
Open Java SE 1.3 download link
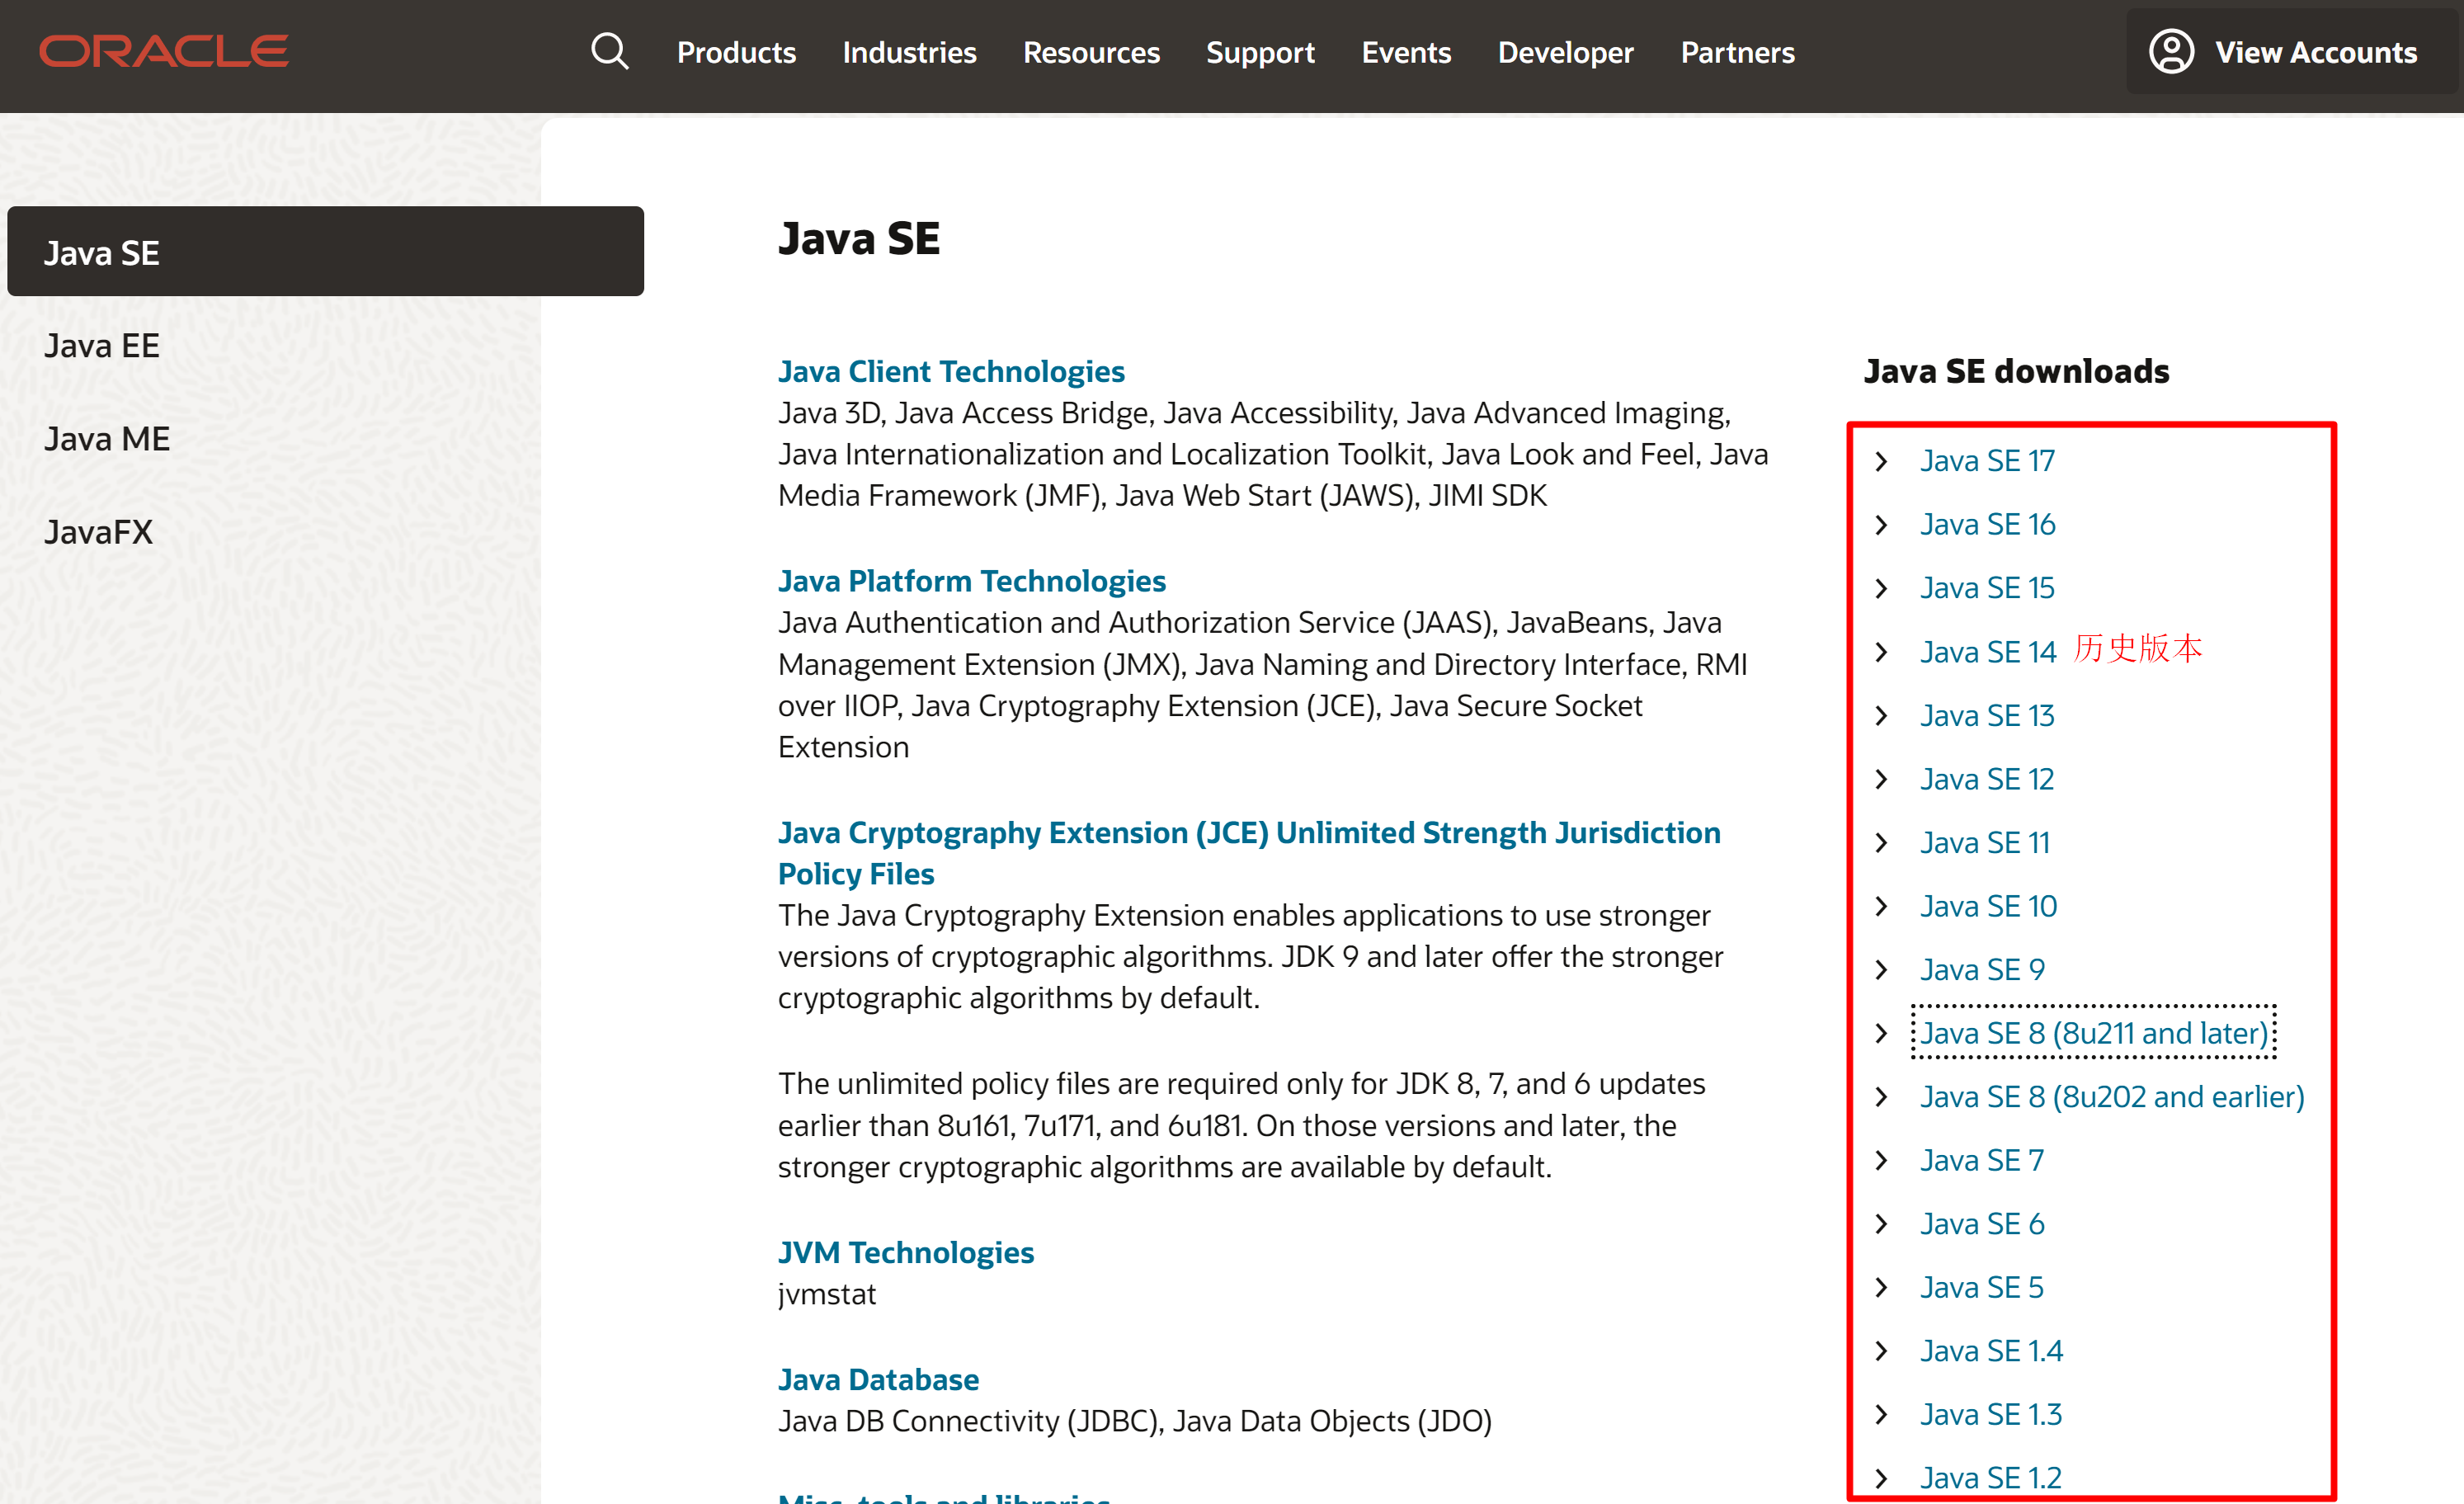click(x=1991, y=1415)
